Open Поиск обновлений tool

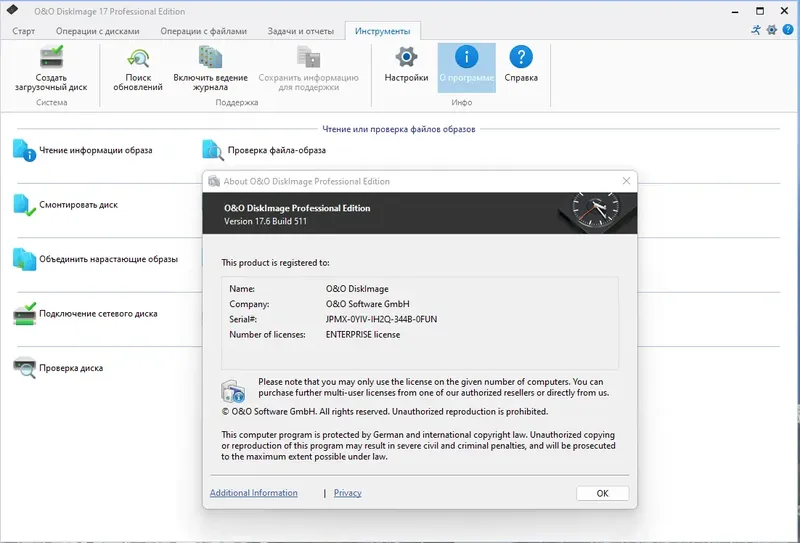pyautogui.click(x=138, y=70)
